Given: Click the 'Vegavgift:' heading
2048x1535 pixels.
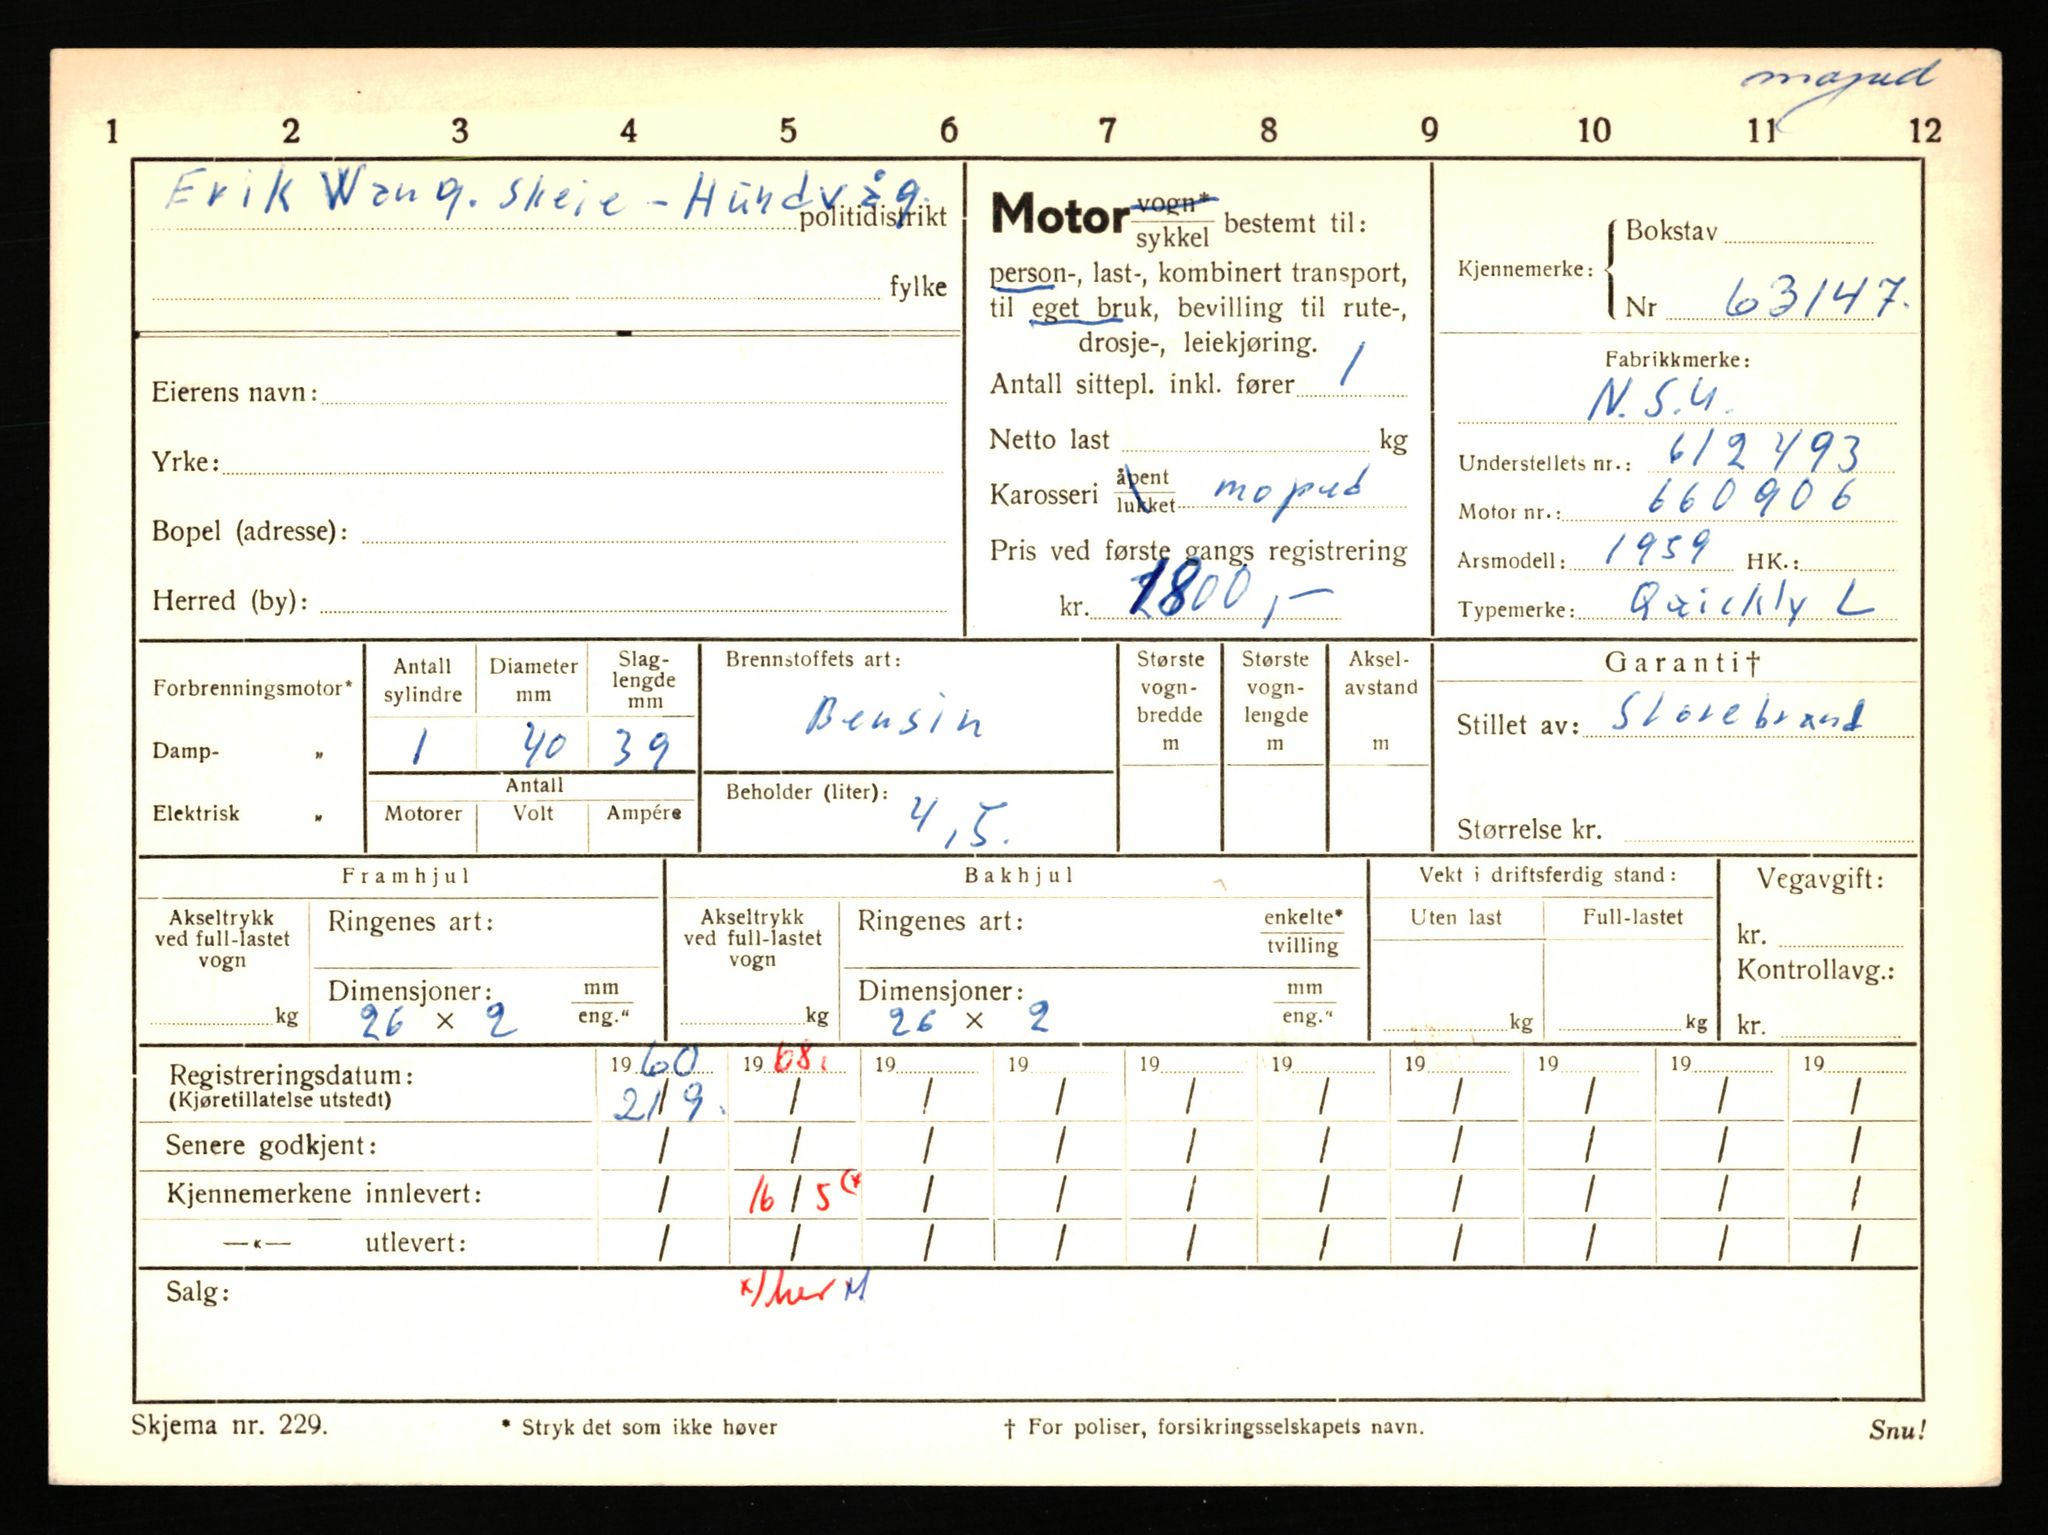Looking at the screenshot, I should (x=1821, y=880).
